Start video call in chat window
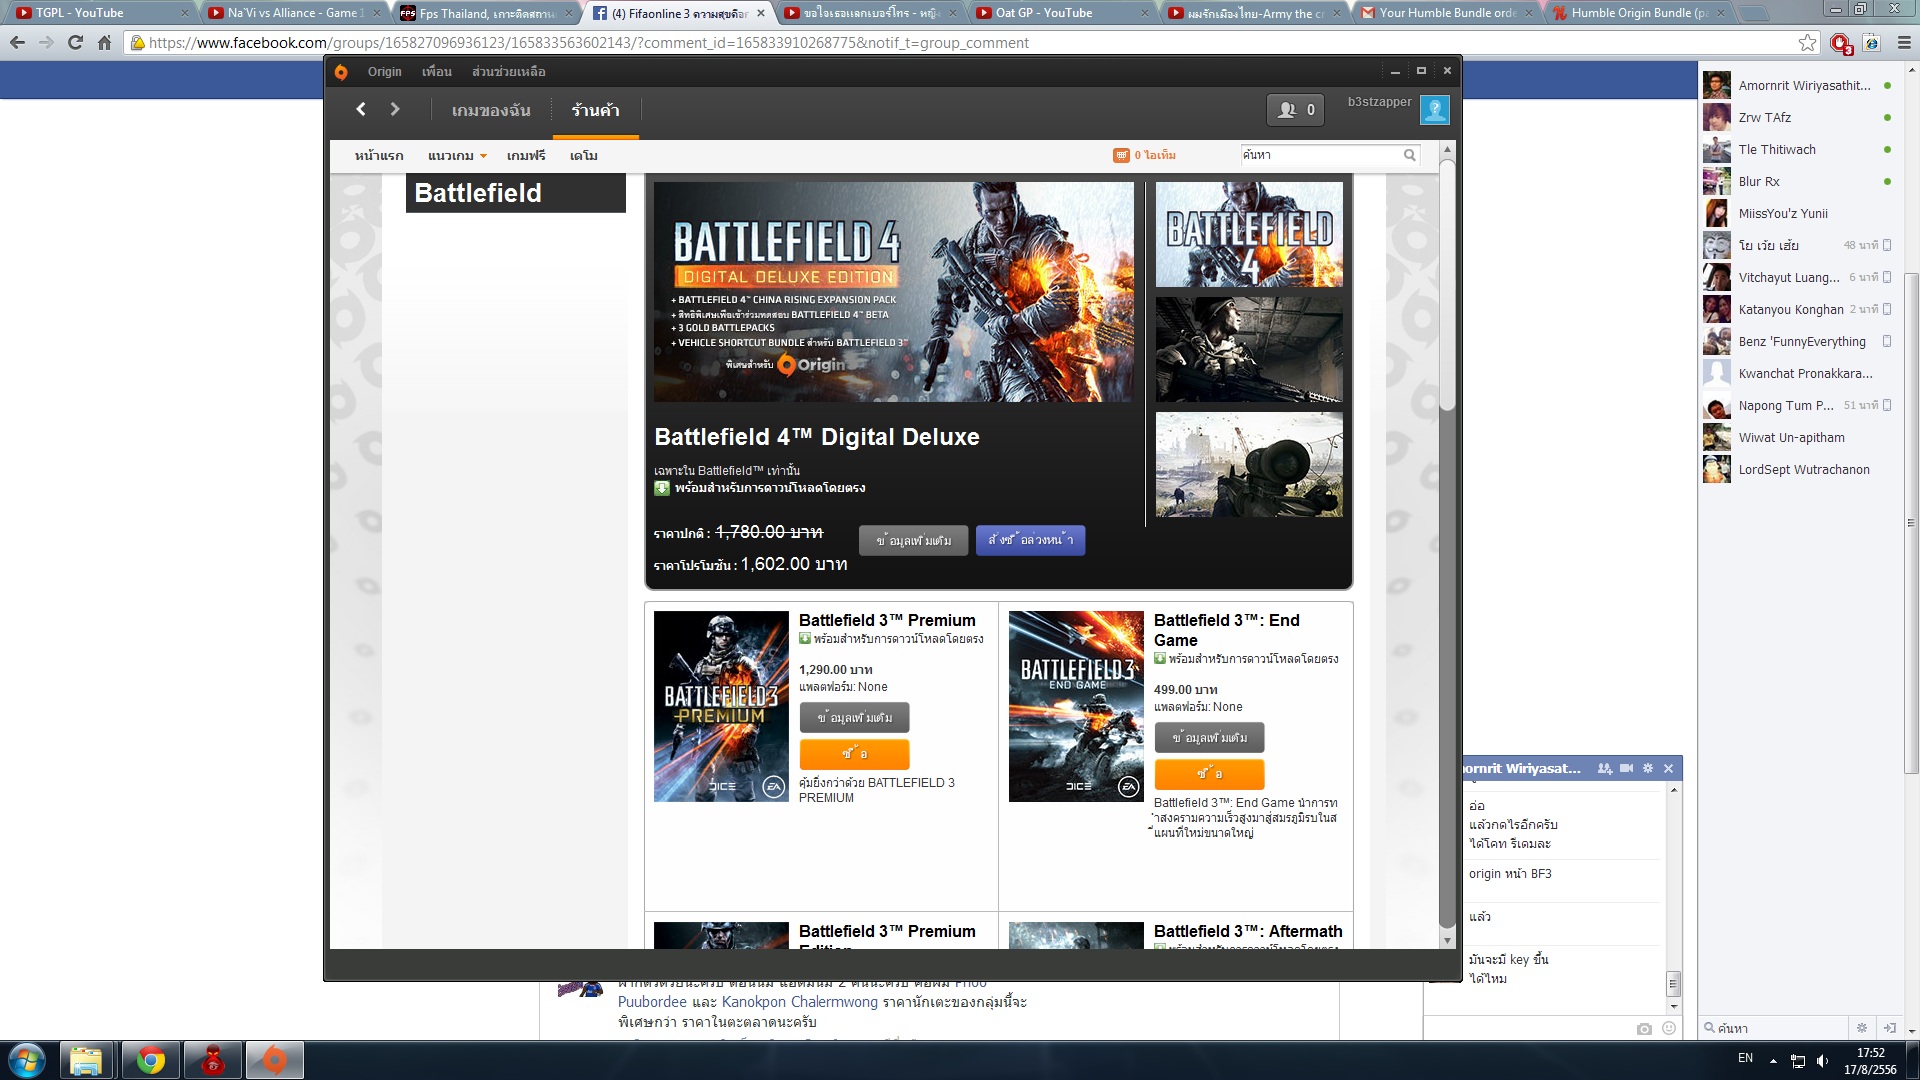1920x1080 pixels. click(1627, 768)
